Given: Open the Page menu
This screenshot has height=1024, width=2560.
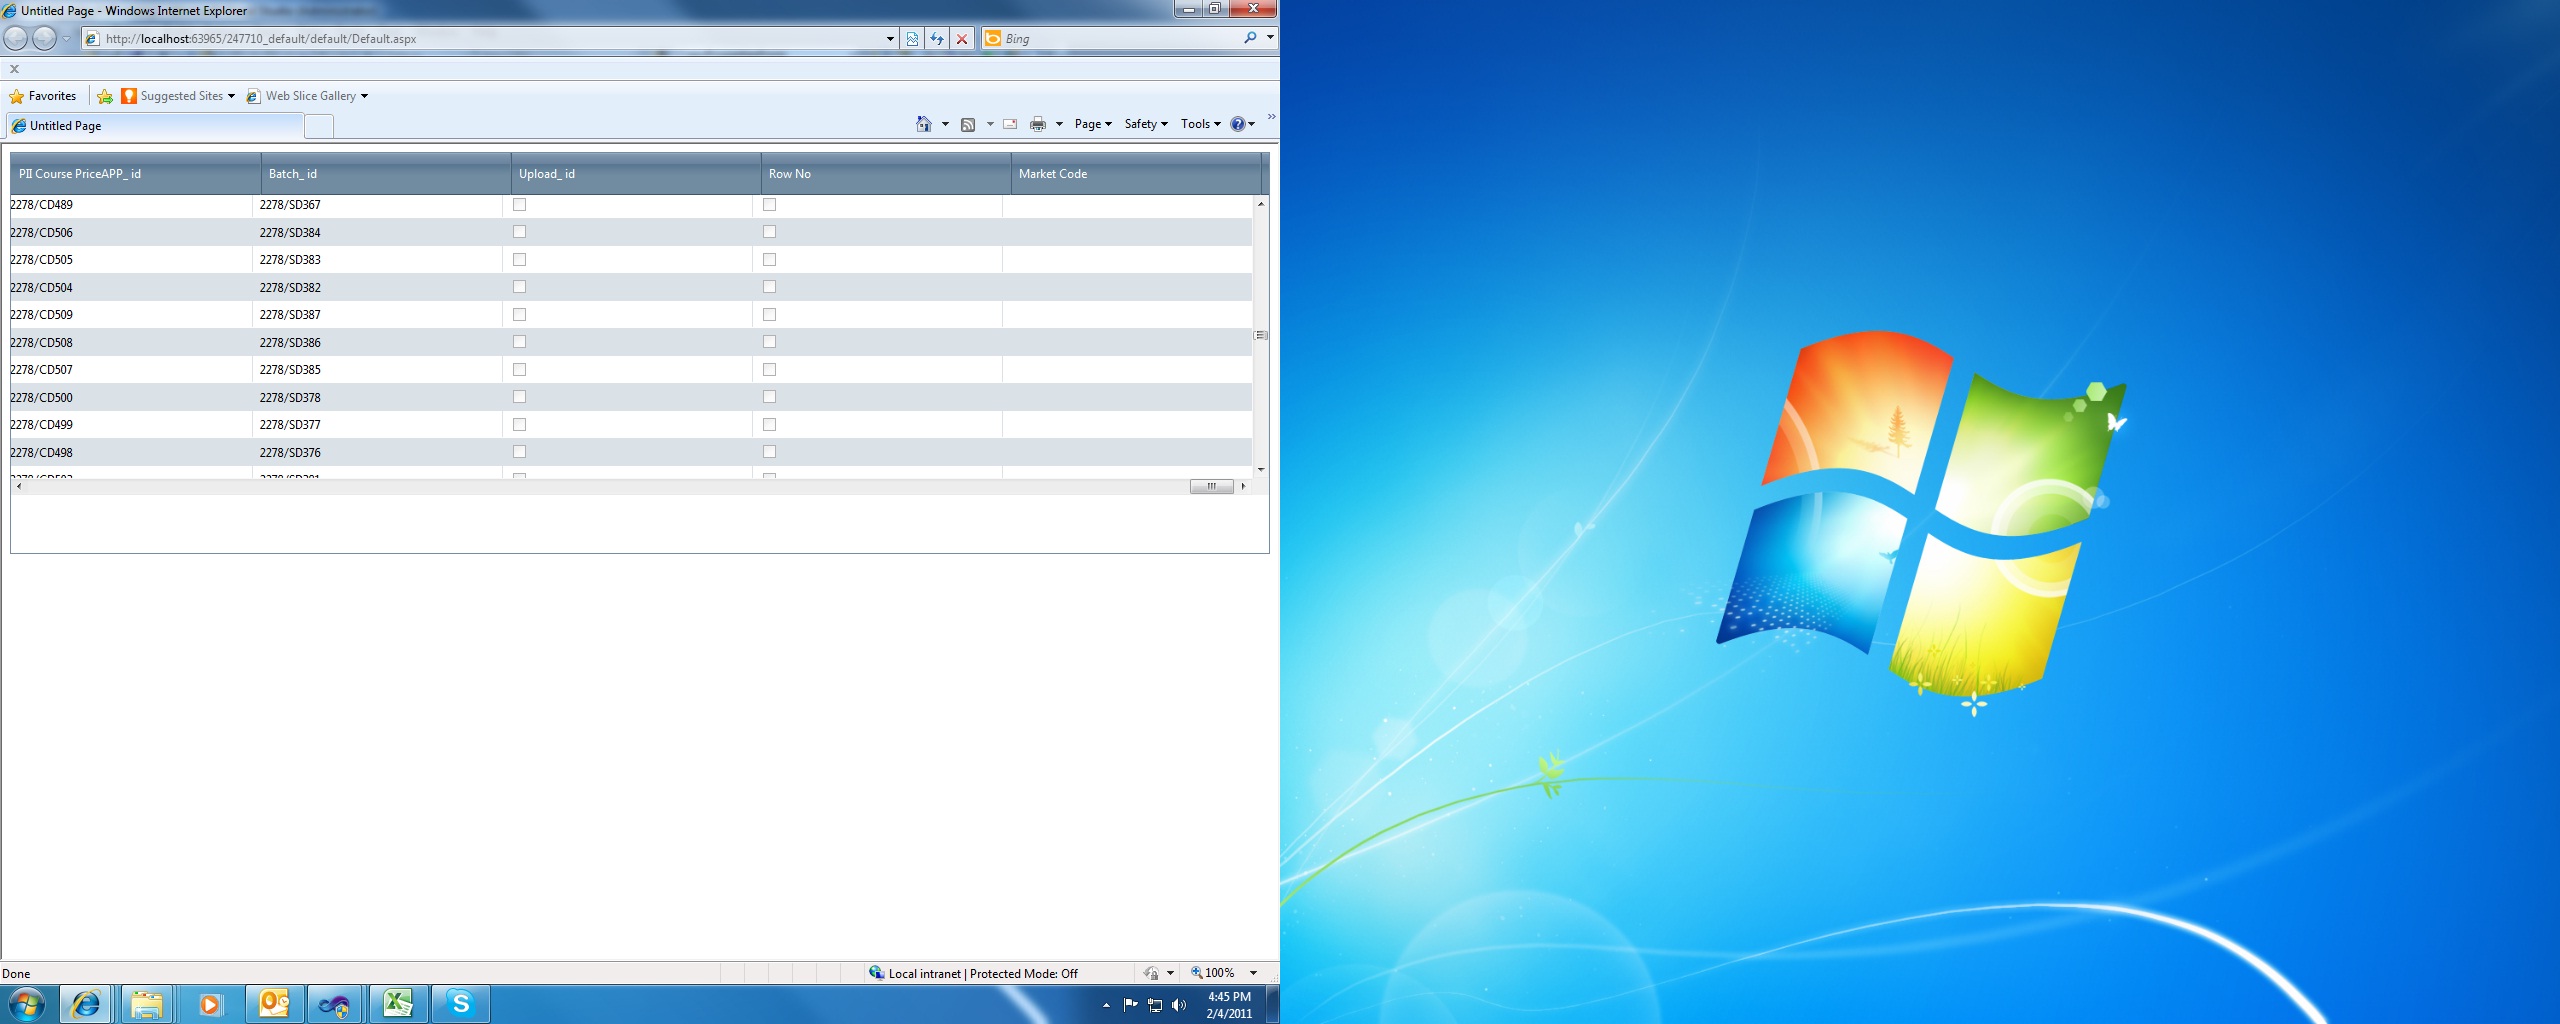Looking at the screenshot, I should pos(1093,124).
